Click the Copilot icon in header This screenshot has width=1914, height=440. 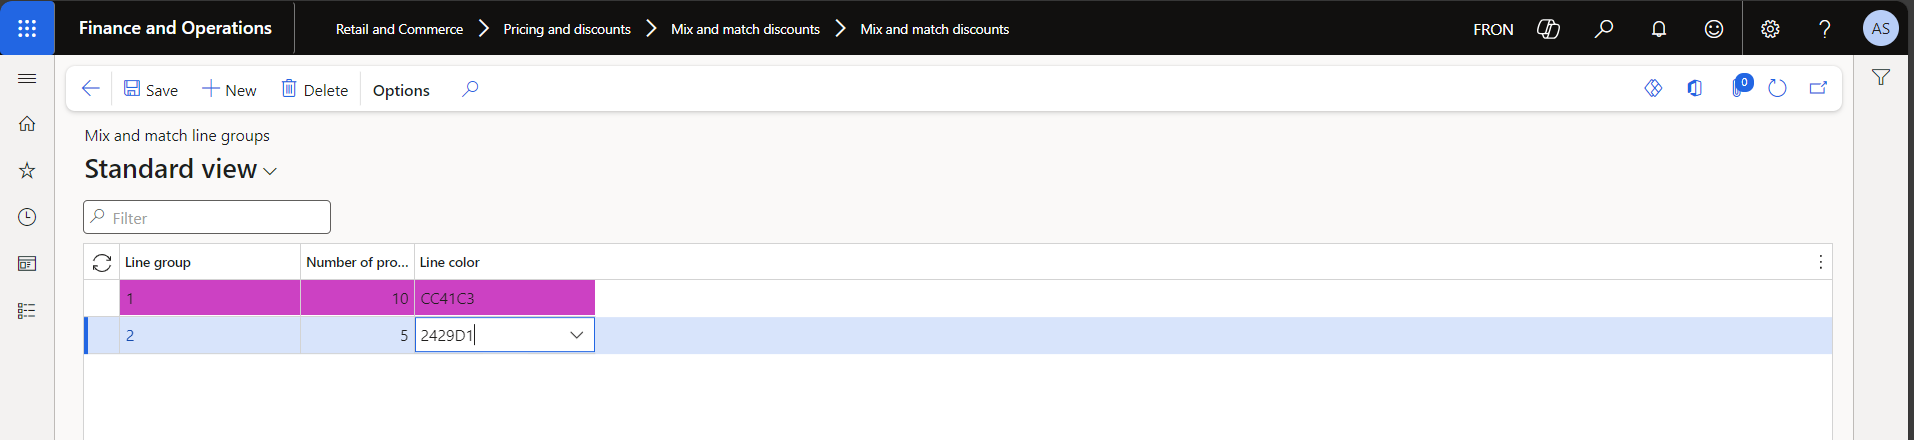click(1548, 29)
